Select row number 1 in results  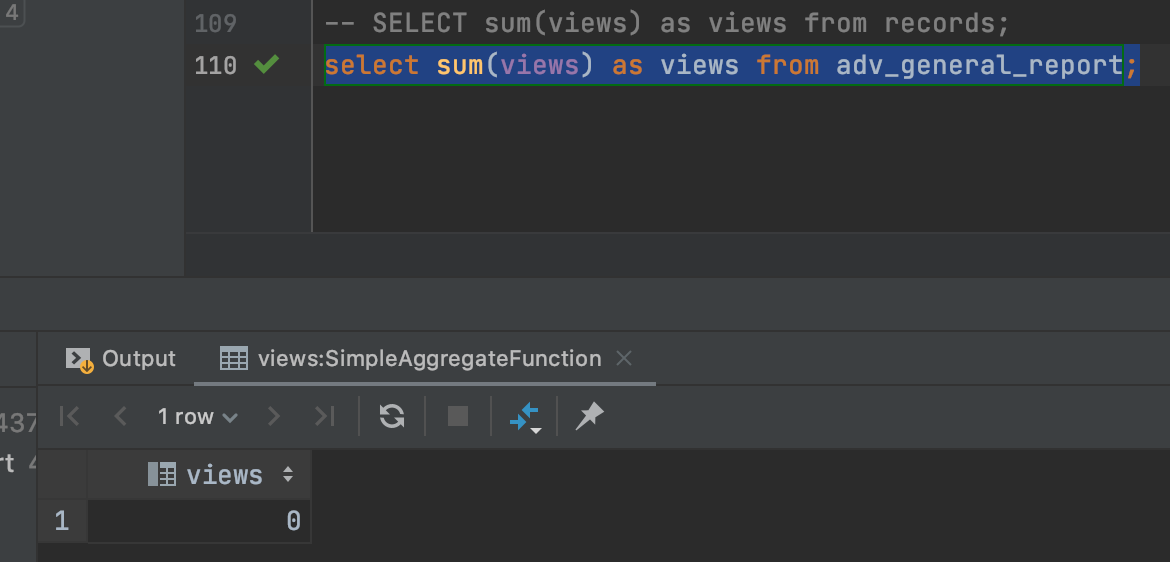(x=62, y=521)
